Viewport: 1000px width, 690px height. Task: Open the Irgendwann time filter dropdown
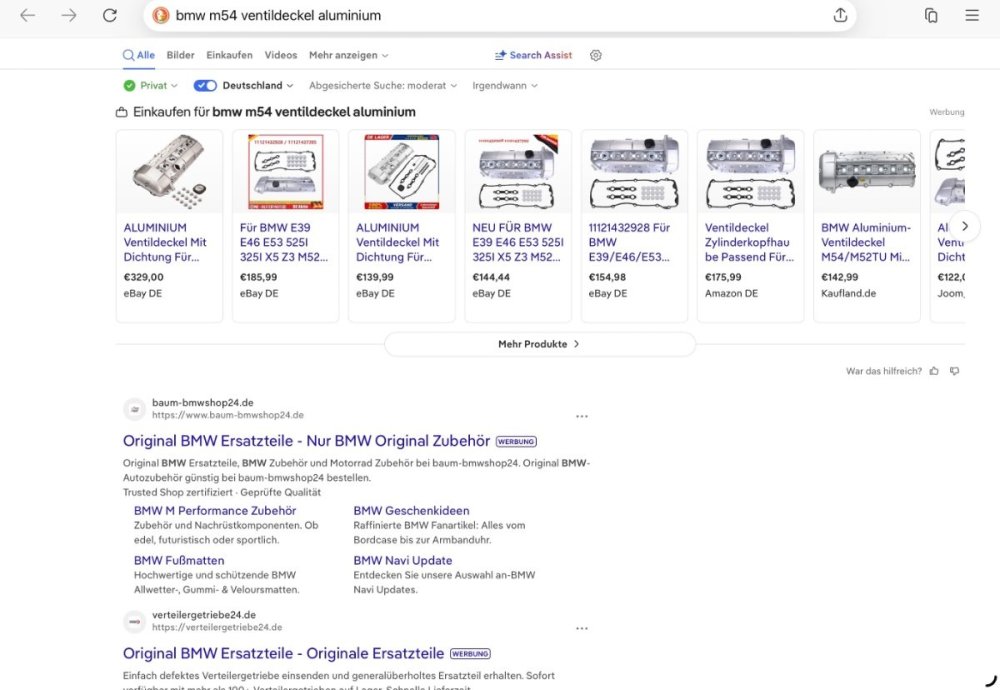(x=504, y=85)
